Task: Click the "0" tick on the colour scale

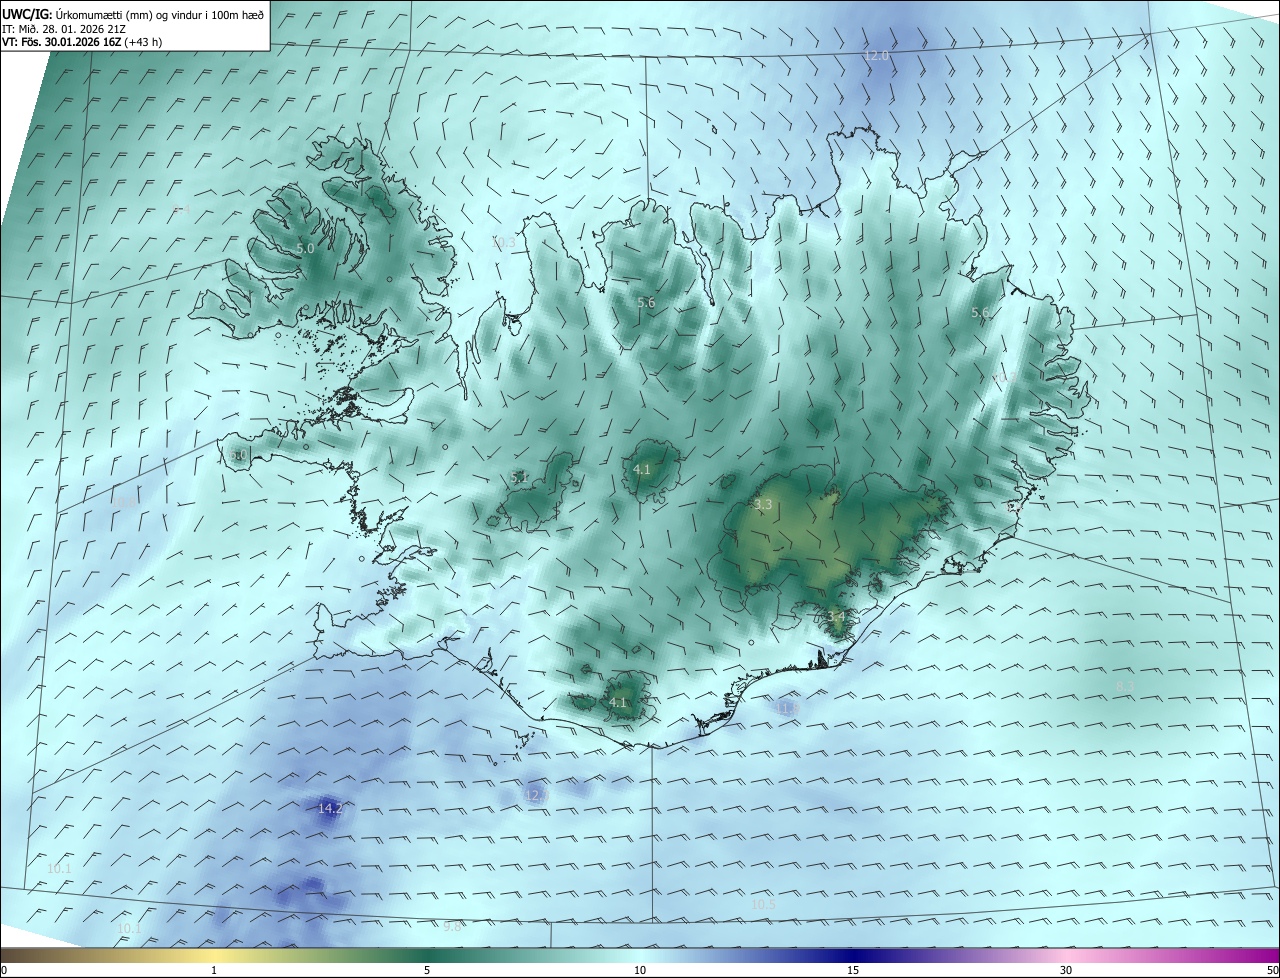Action: point(4,970)
